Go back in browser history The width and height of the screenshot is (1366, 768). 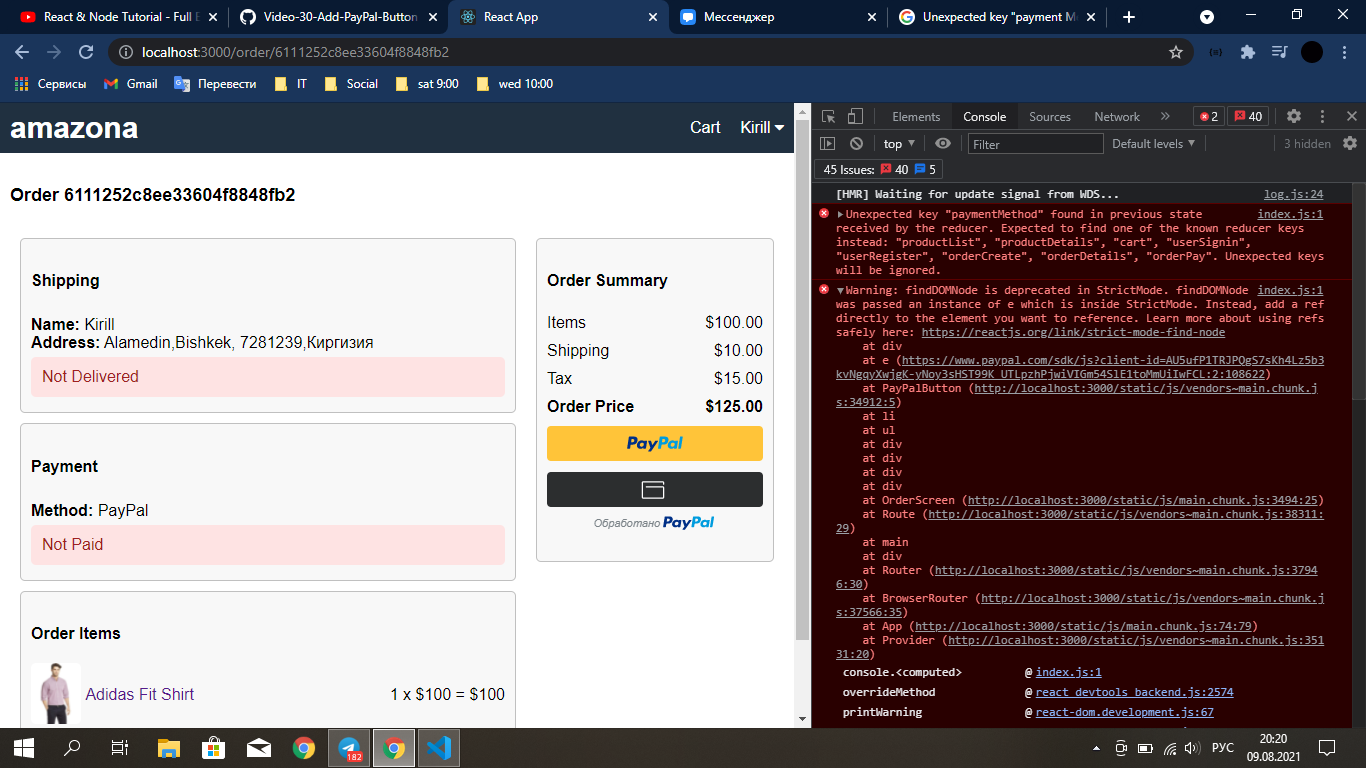coord(22,52)
